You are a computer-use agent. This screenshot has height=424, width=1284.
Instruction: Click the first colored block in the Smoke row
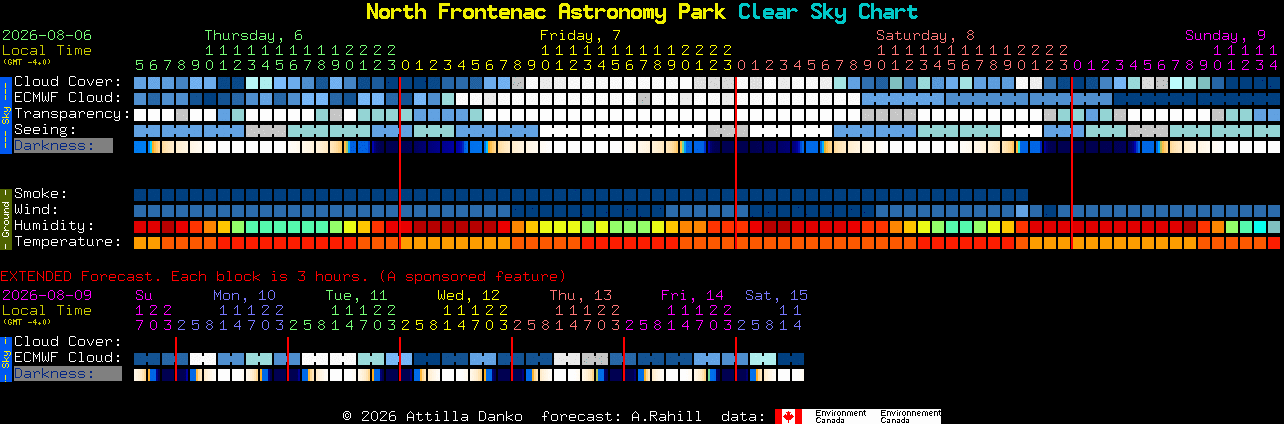[x=140, y=194]
